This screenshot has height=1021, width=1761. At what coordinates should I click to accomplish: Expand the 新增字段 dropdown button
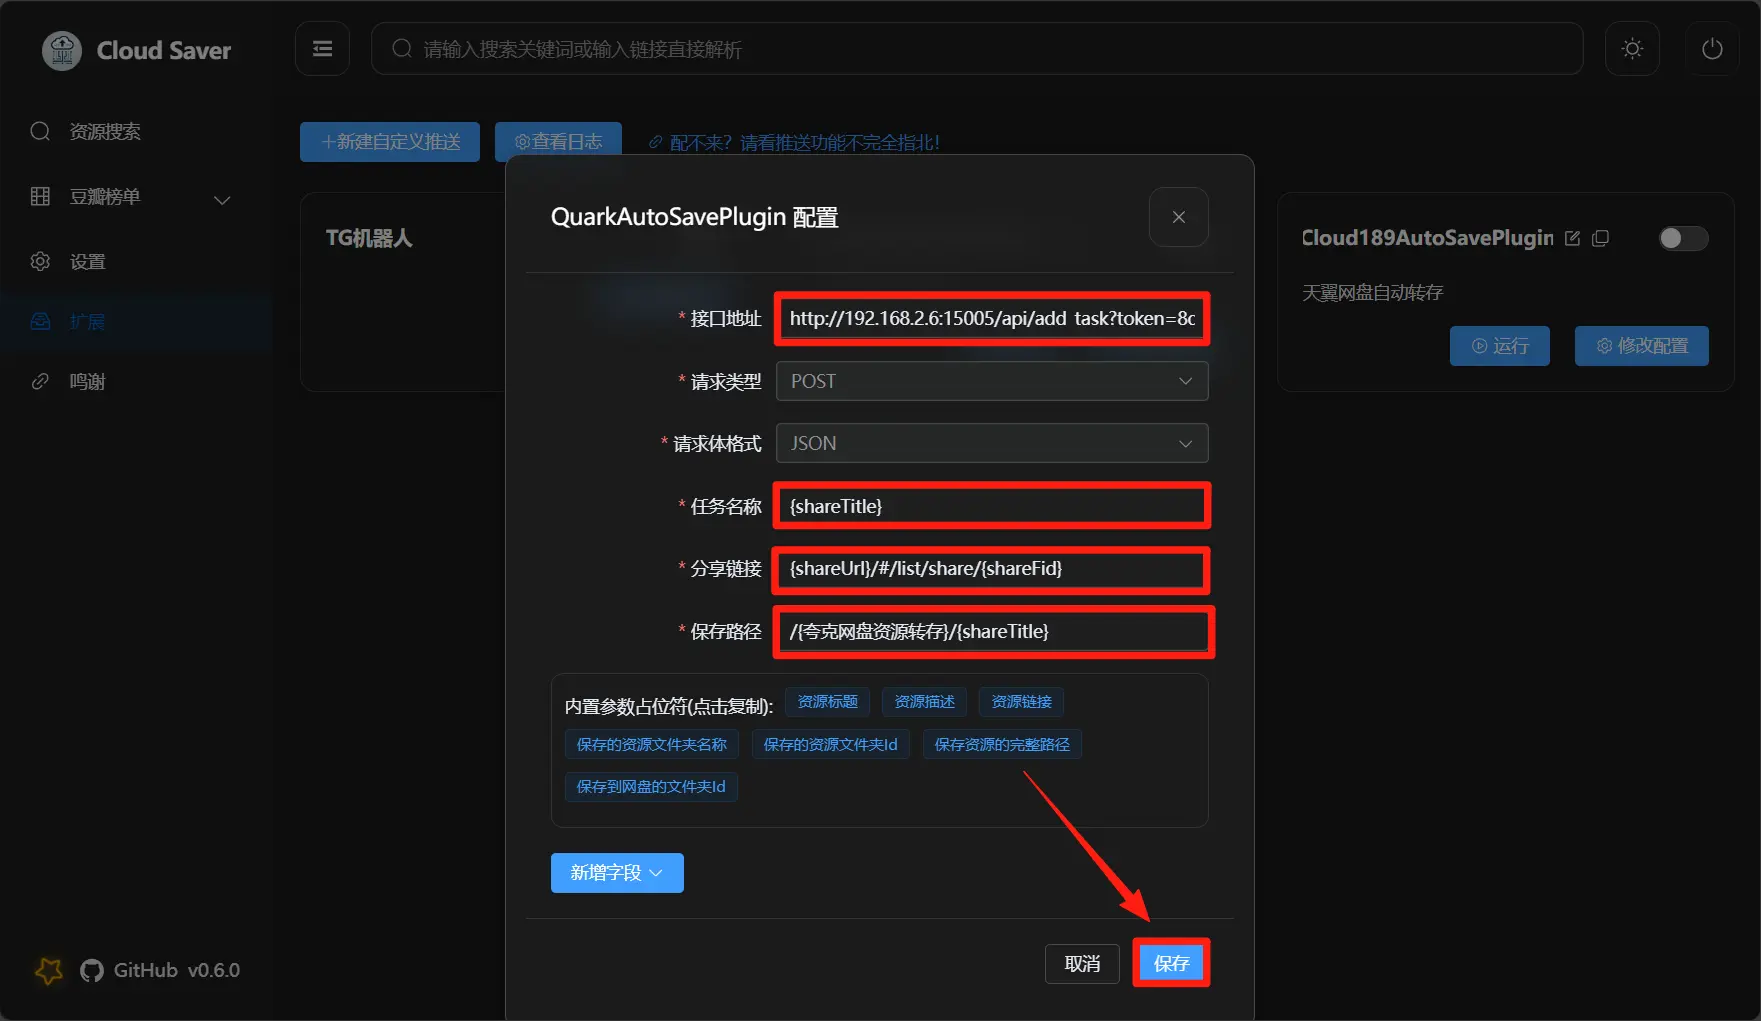[617, 873]
